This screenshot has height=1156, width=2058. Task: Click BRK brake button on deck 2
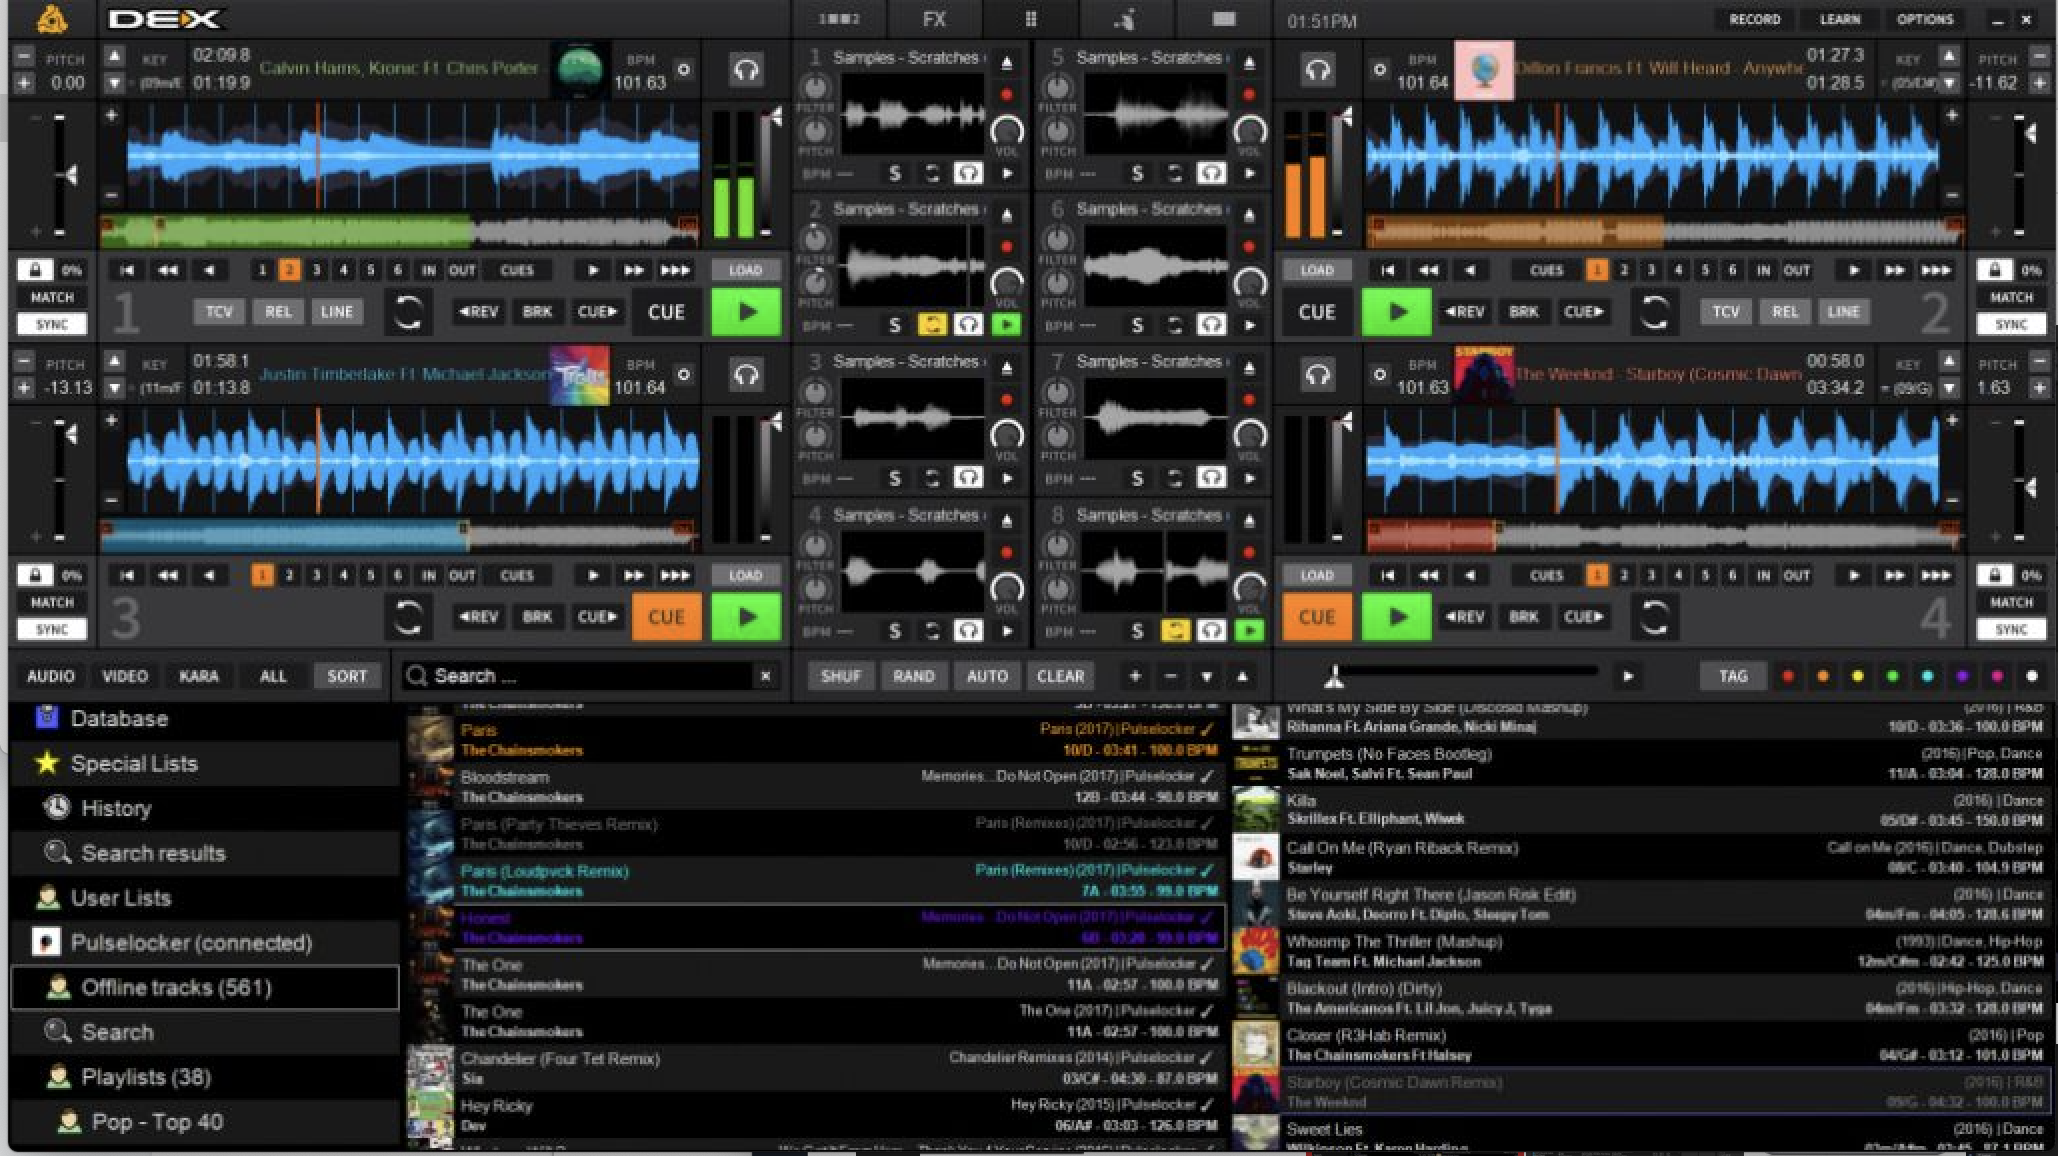1523,312
